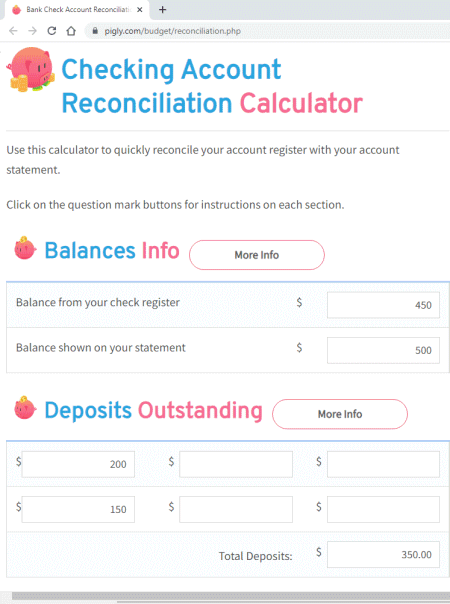Open a new tab with plus icon
Viewport: 450px width, 604px height.
pos(163,10)
